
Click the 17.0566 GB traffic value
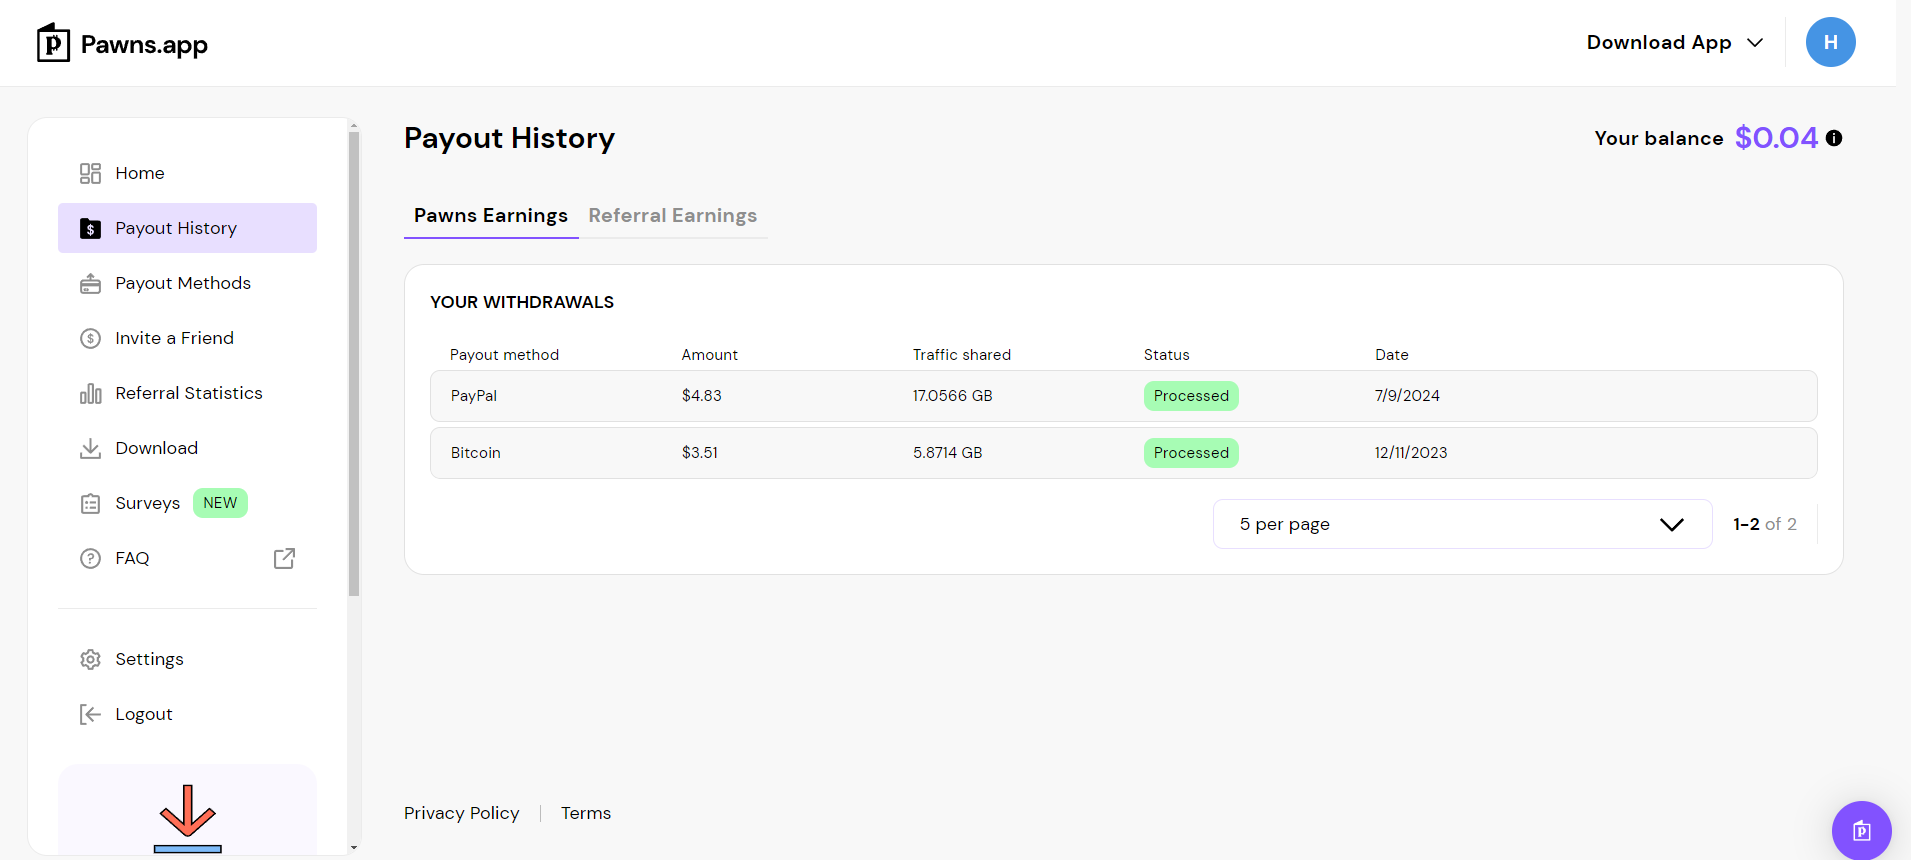pos(953,396)
